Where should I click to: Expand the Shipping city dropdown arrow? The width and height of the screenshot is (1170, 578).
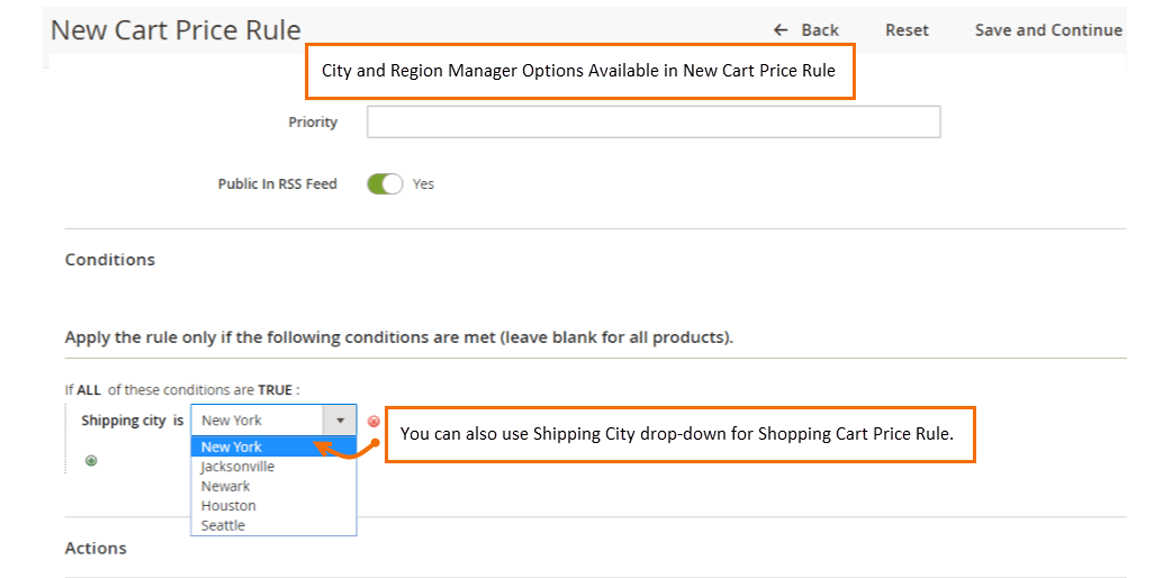(340, 421)
